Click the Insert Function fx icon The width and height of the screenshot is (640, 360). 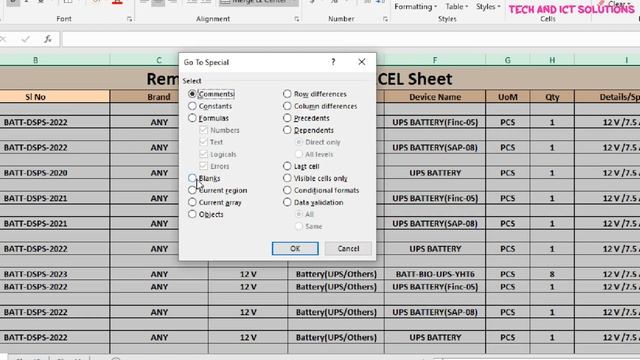(x=48, y=39)
